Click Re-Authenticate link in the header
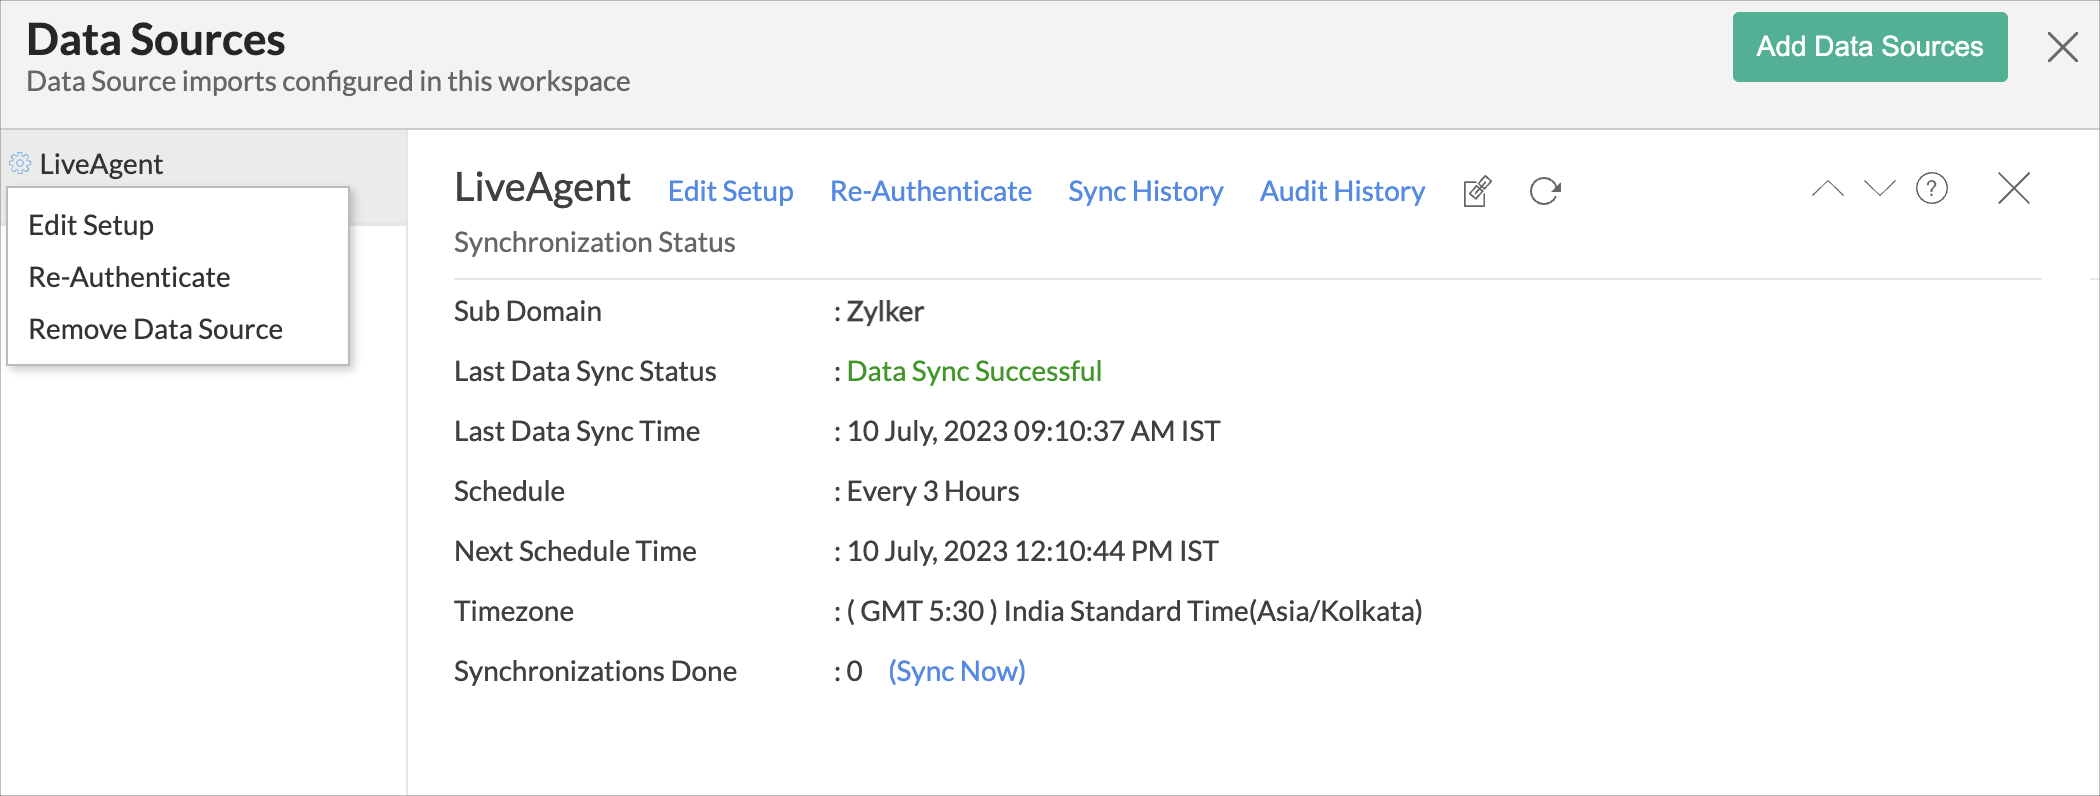This screenshot has height=796, width=2100. [930, 191]
